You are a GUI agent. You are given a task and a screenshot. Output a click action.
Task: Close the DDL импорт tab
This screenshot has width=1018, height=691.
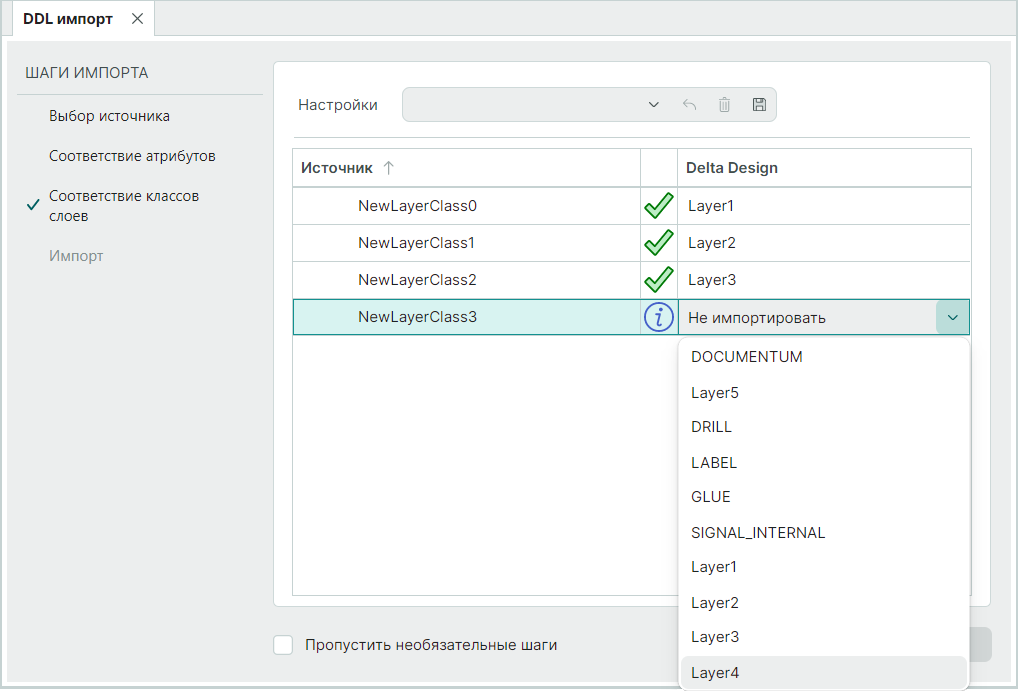tap(138, 19)
